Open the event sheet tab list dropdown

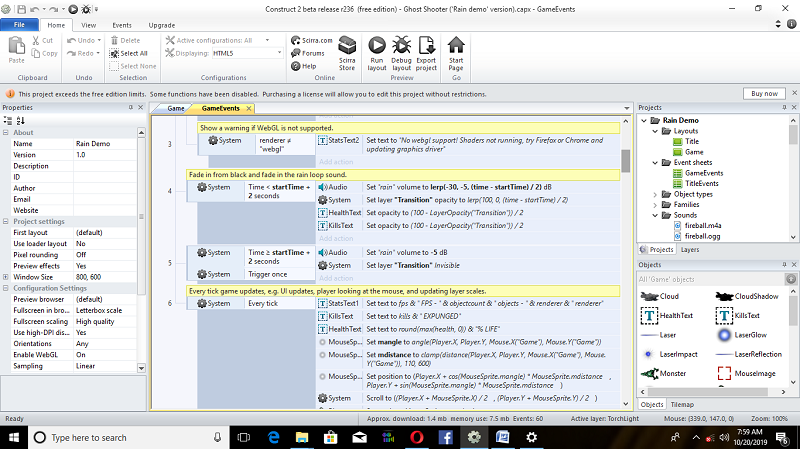(627, 108)
